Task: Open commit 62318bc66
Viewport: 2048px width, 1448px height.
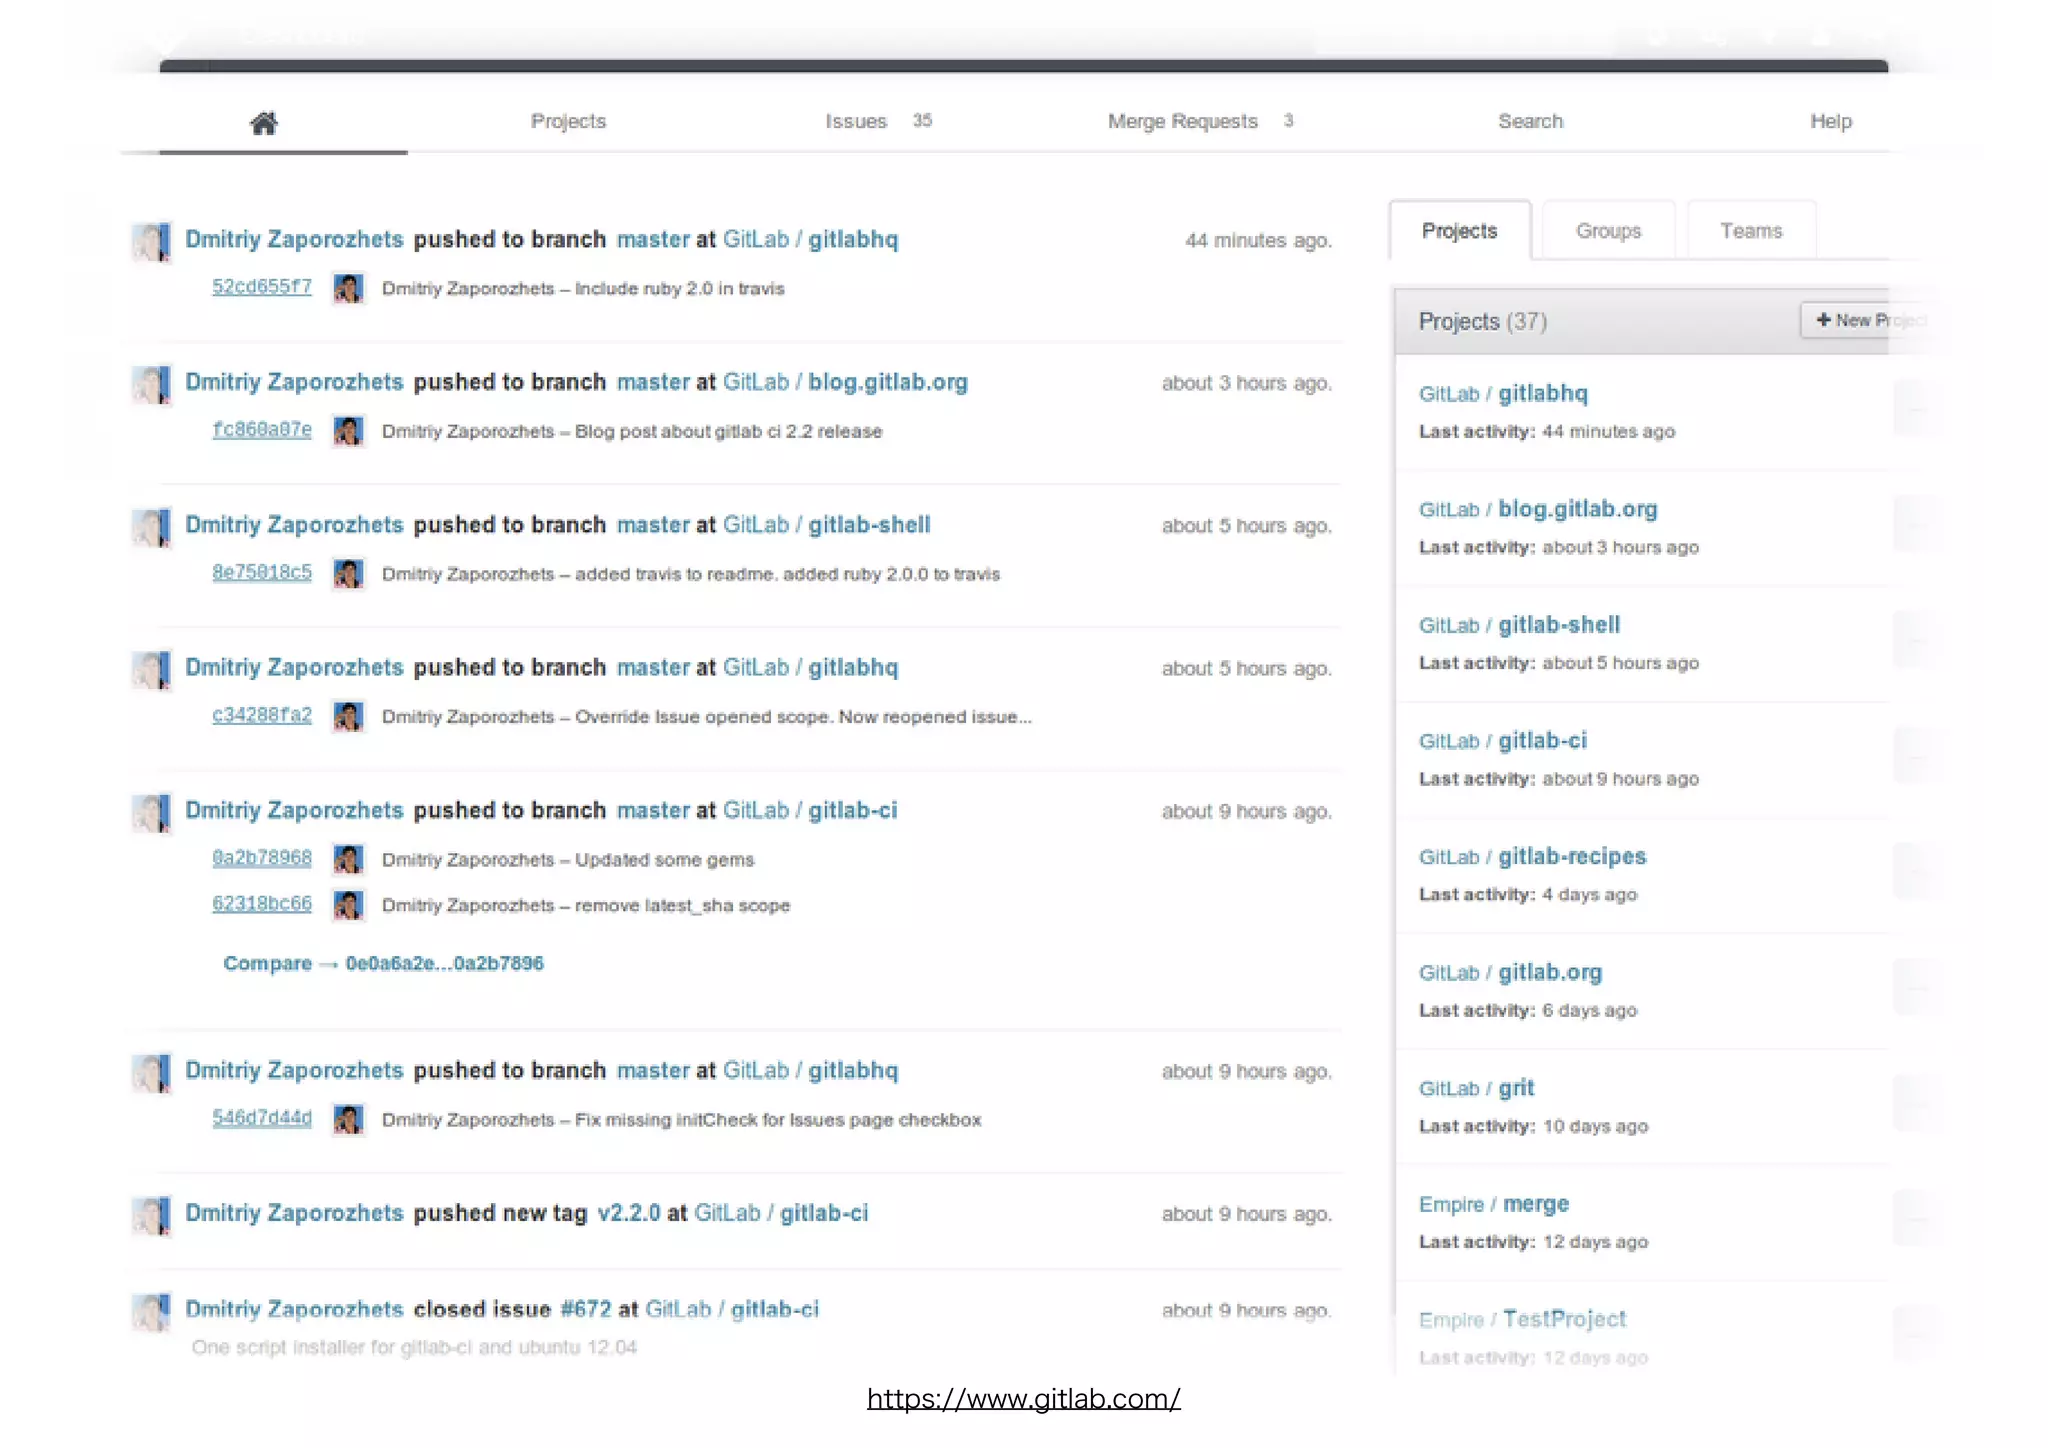Action: [x=262, y=904]
